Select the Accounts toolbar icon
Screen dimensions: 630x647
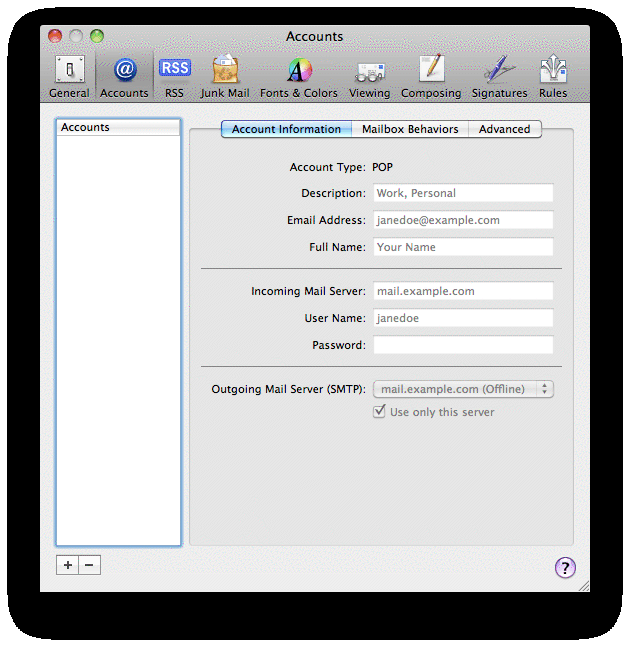124,76
